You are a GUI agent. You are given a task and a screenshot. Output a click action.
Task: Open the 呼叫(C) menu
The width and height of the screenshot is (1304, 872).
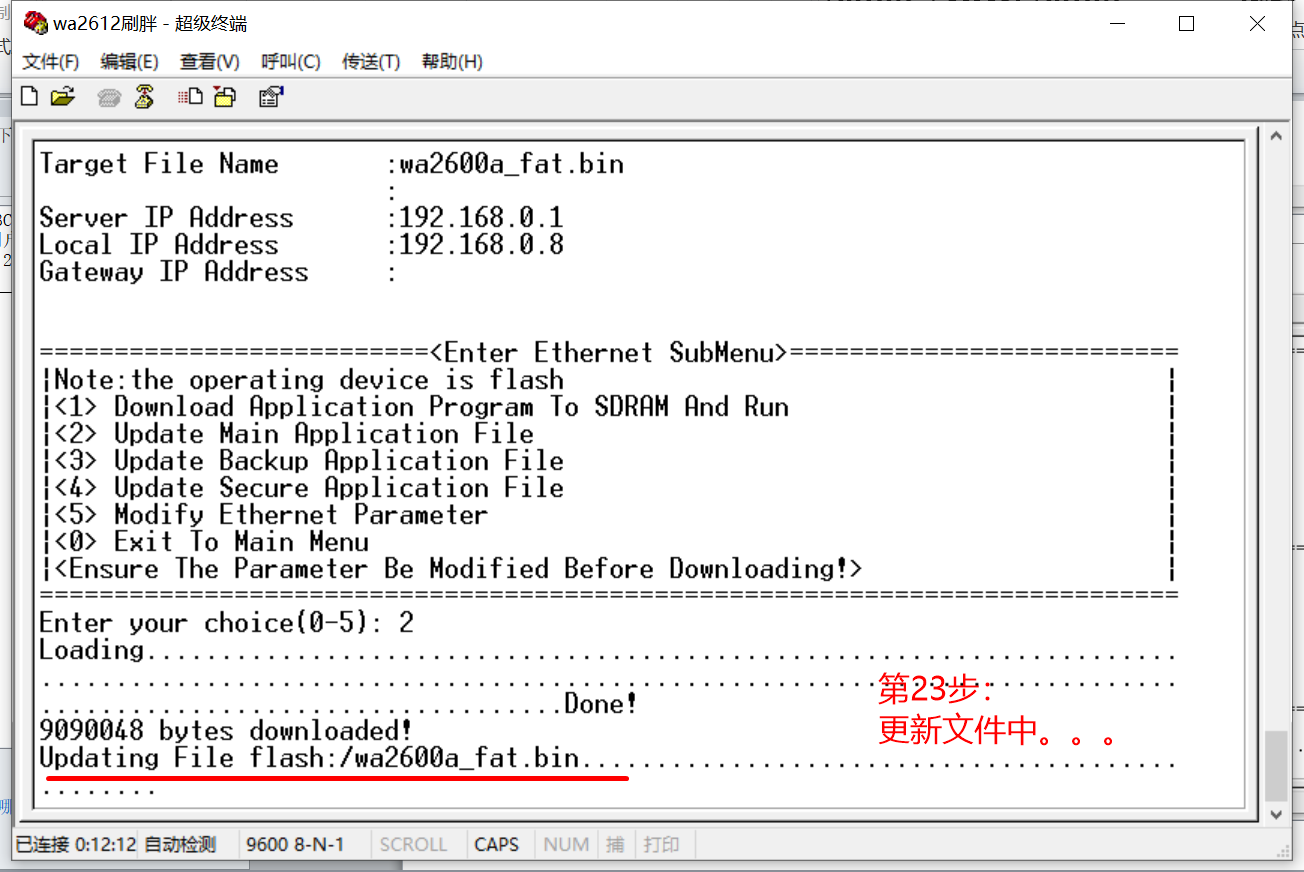(x=291, y=62)
